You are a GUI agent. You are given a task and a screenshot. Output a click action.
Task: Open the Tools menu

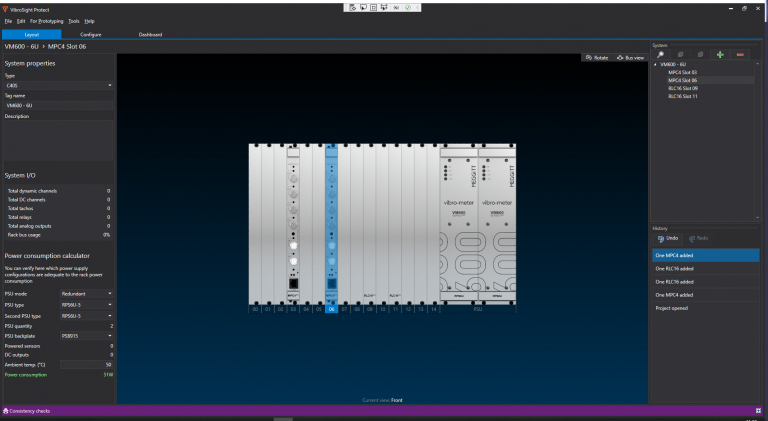[x=74, y=21]
